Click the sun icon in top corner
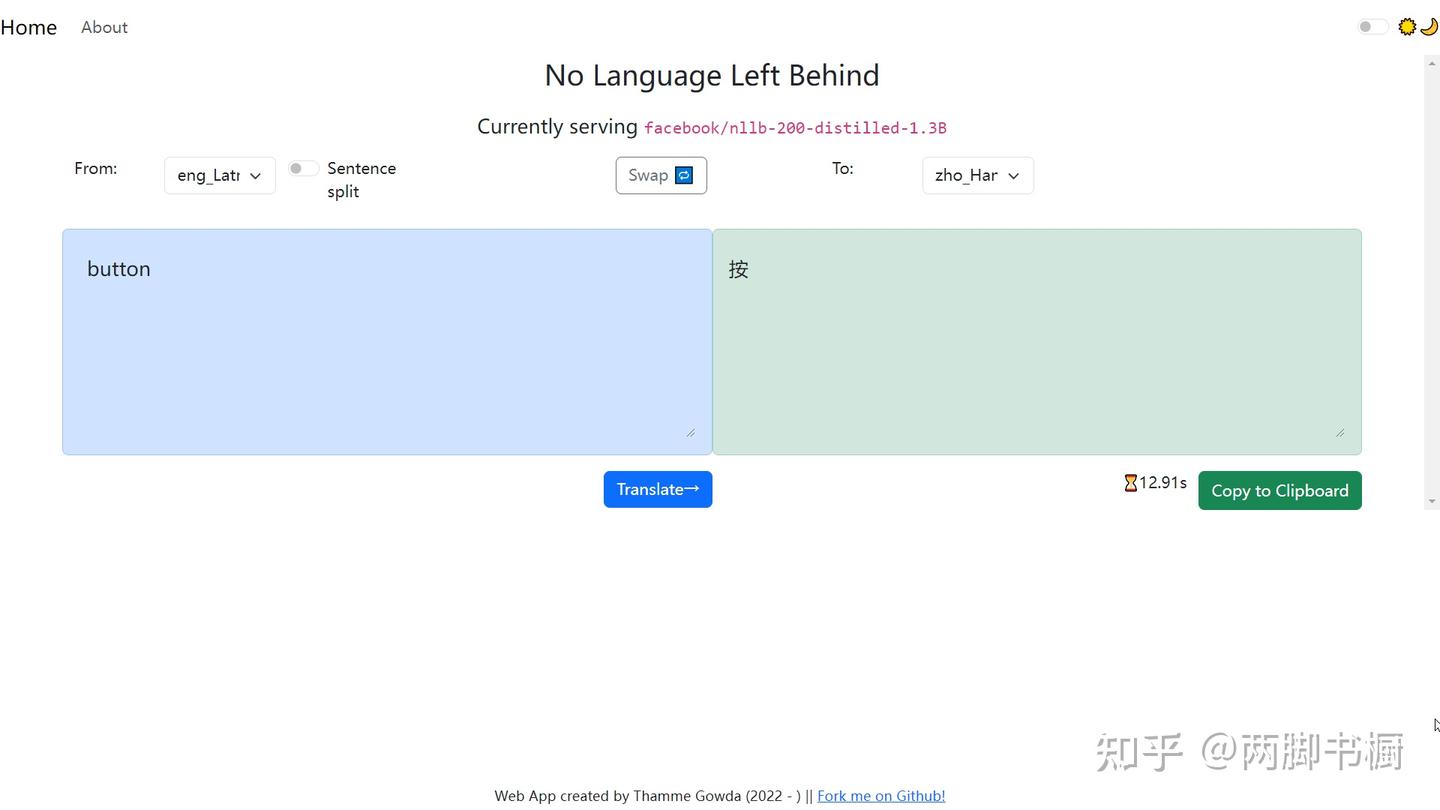 1407,27
